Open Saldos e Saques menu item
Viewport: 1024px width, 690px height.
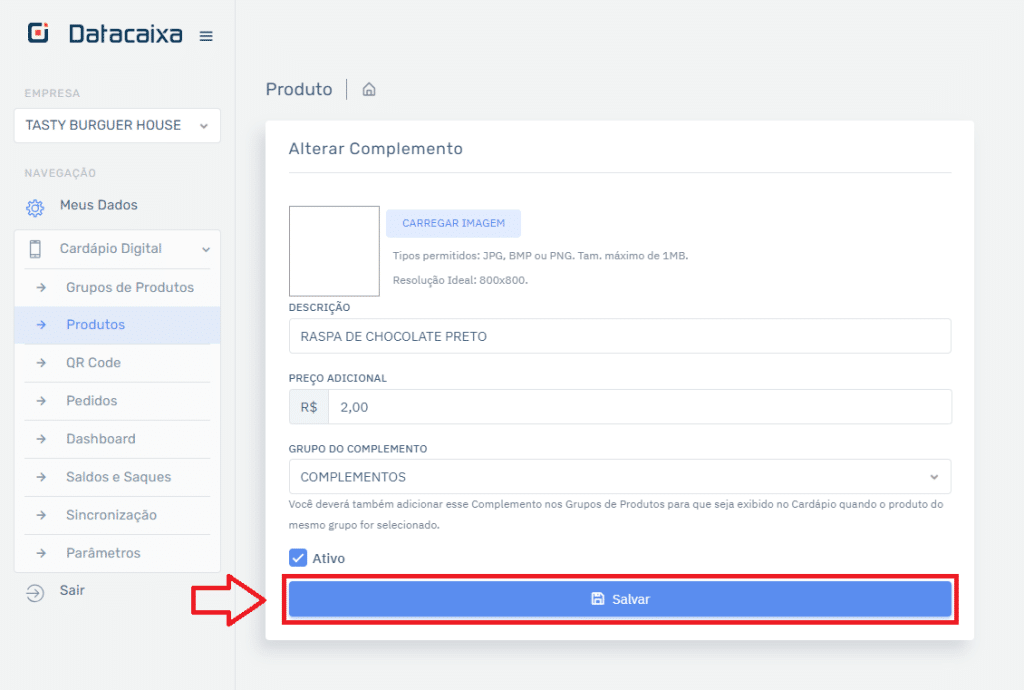tap(118, 477)
